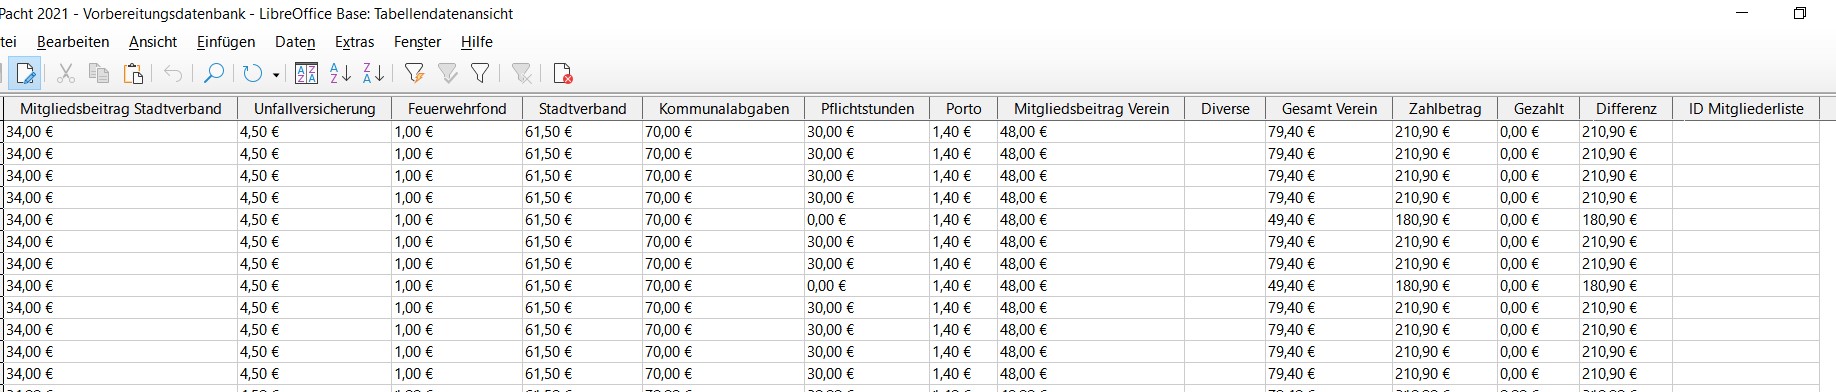
Task: Open the Extras menu
Action: pos(354,42)
